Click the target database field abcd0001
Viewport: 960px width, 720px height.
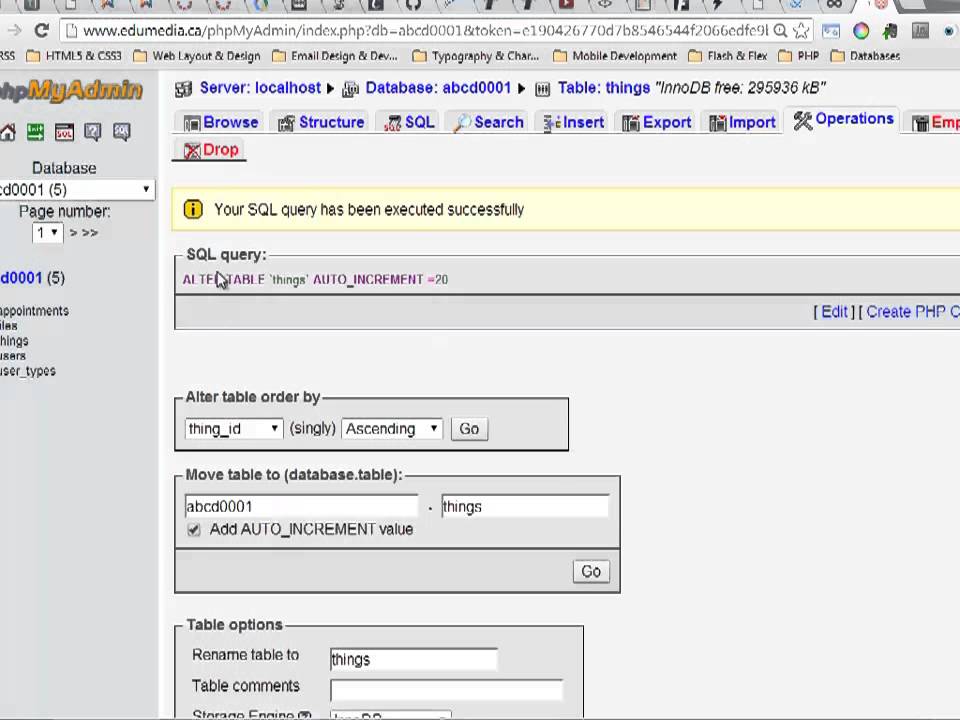301,507
